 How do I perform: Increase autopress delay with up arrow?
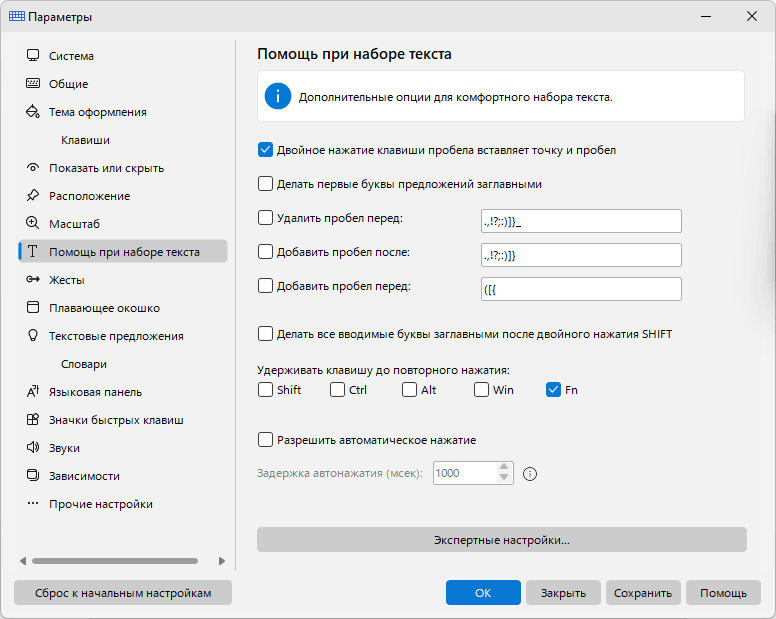point(504,467)
